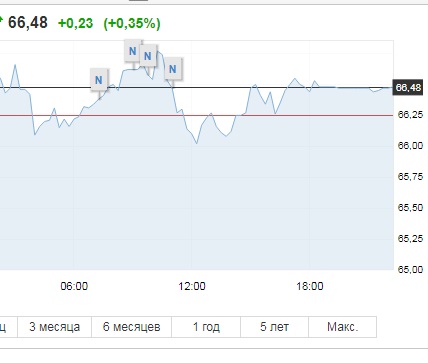Click the (+0,35%) percentage change text

point(132,23)
